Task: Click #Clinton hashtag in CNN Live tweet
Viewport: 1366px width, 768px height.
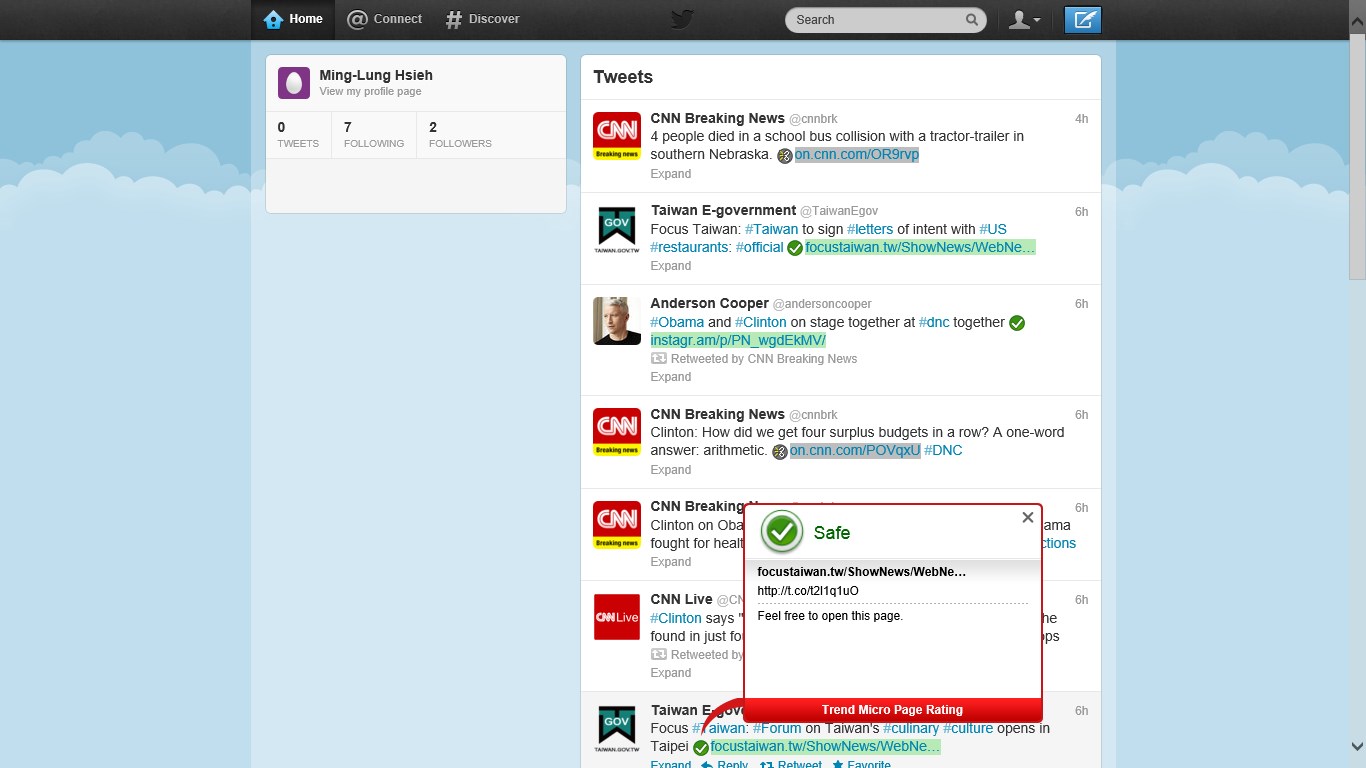Action: 676,618
